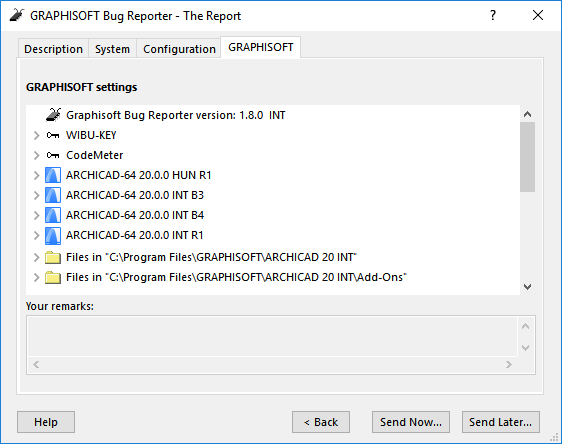Select the Graphisoft Bug Reporter version text row
The width and height of the screenshot is (562, 444).
click(x=176, y=115)
